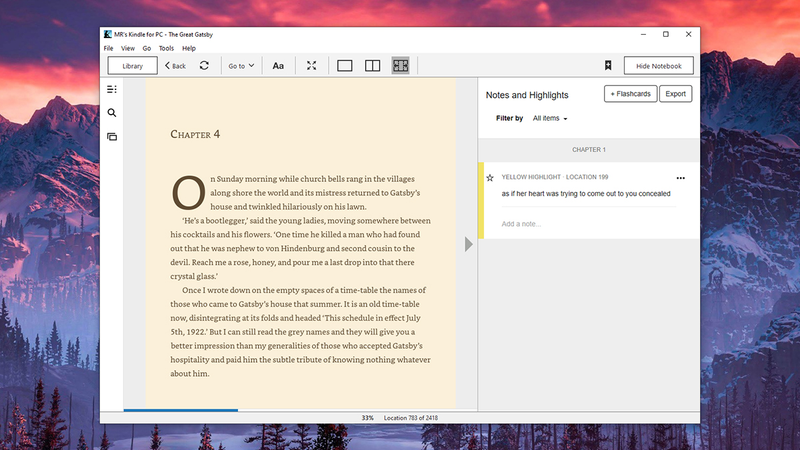
Task: Open the File menu
Action: point(109,48)
